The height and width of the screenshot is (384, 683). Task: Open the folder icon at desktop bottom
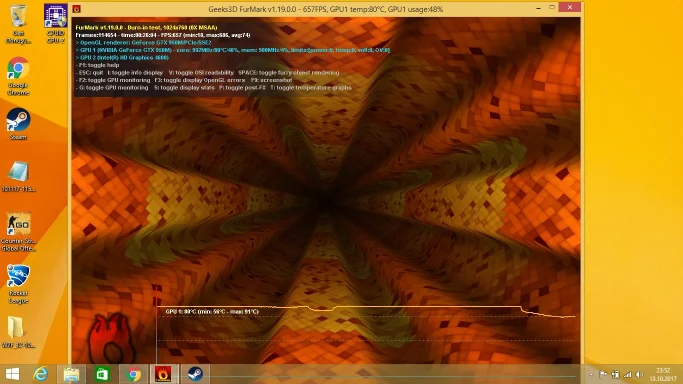click(18, 332)
